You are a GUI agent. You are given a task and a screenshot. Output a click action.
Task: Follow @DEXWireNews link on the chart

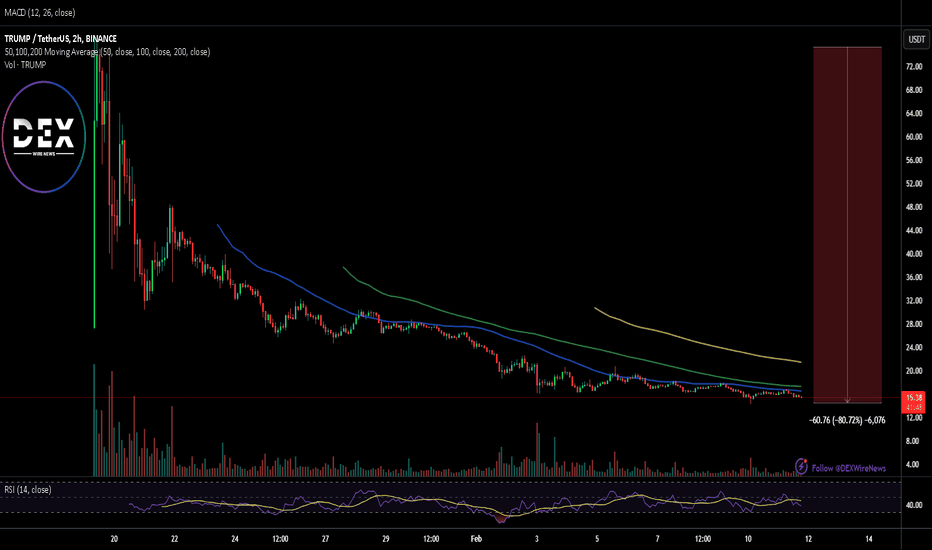pyautogui.click(x=848, y=469)
